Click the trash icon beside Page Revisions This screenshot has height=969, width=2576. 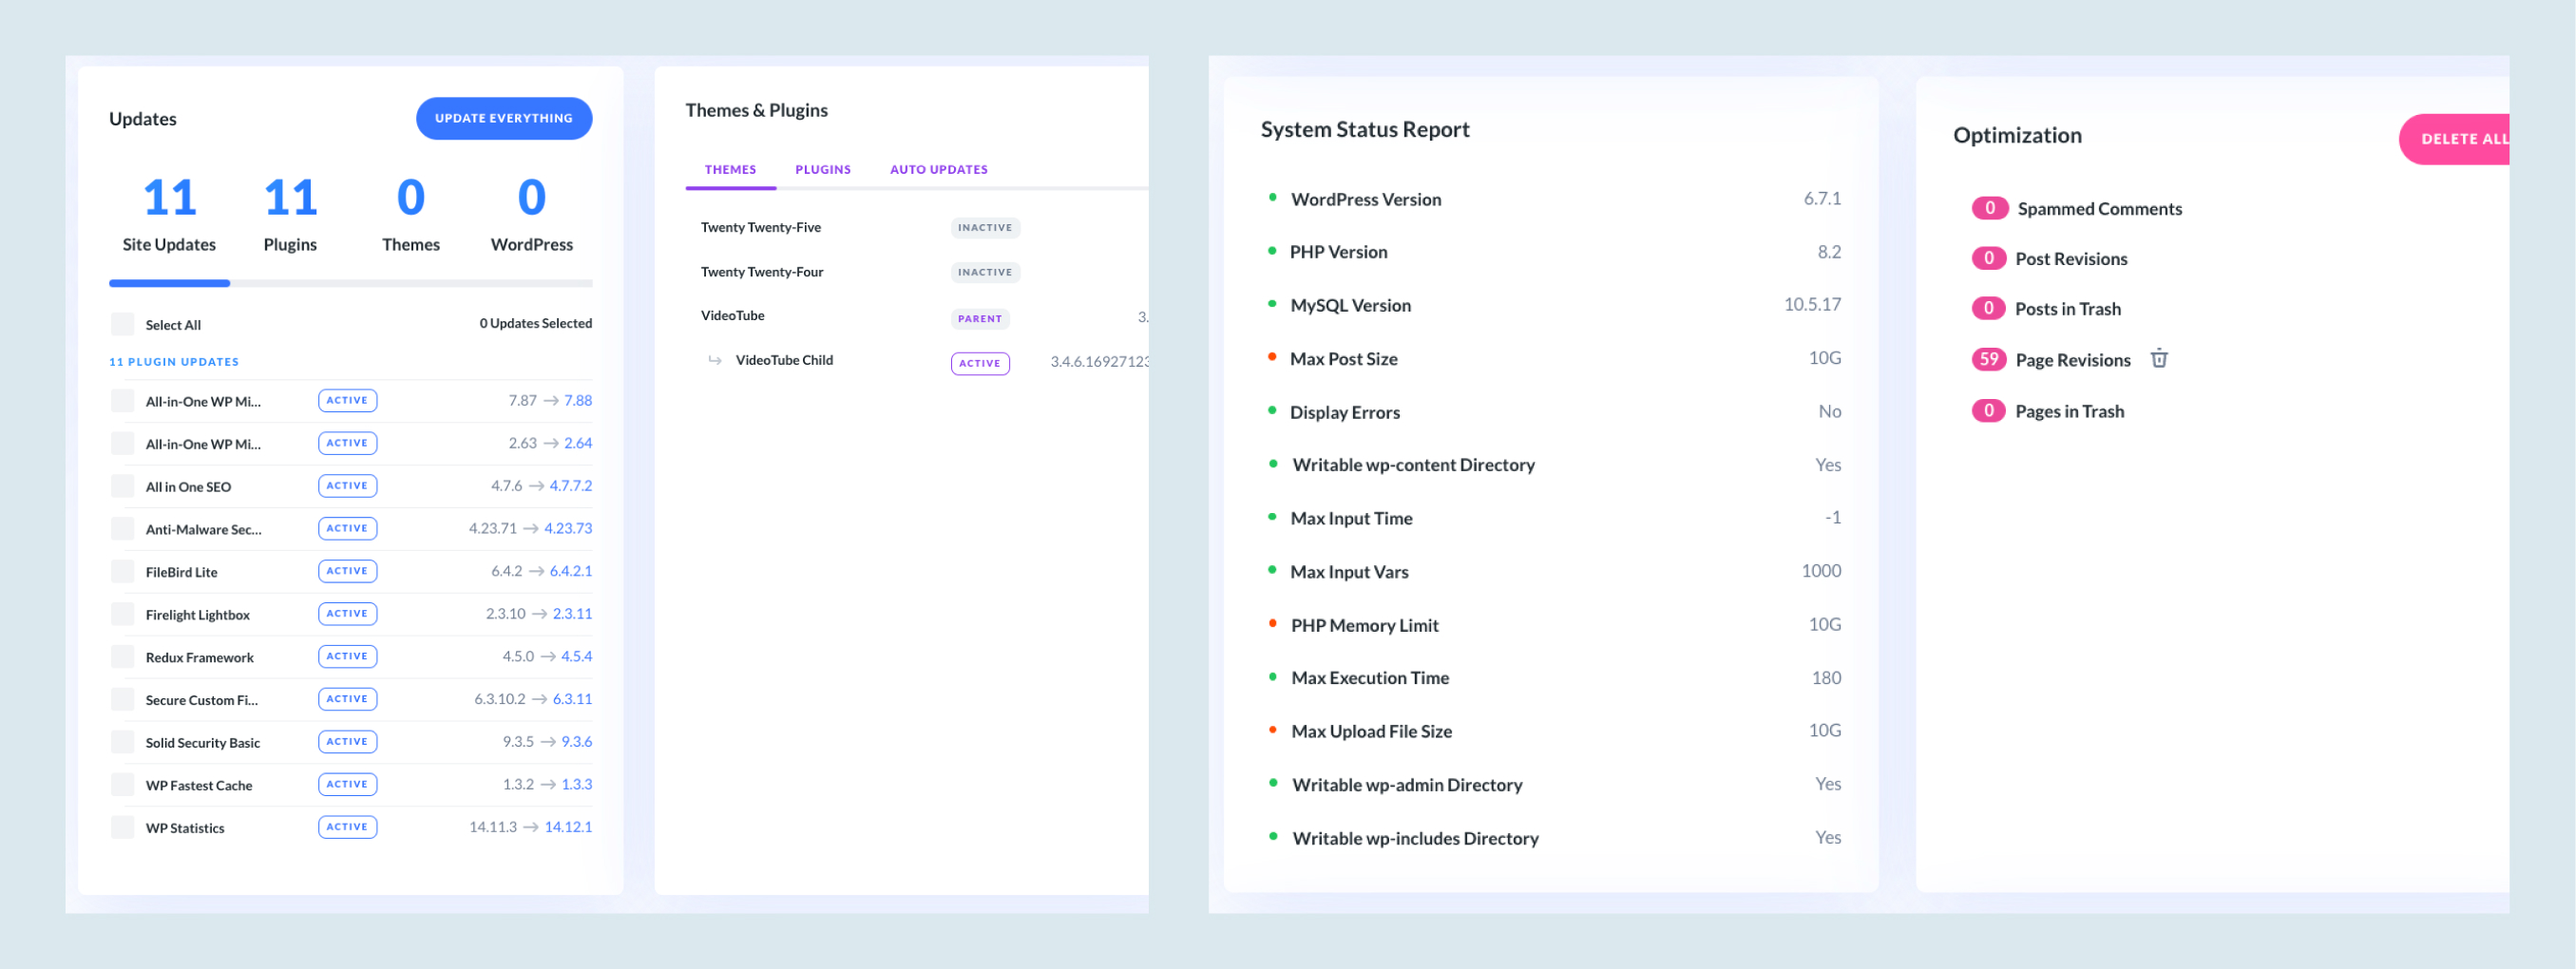pyautogui.click(x=2159, y=358)
